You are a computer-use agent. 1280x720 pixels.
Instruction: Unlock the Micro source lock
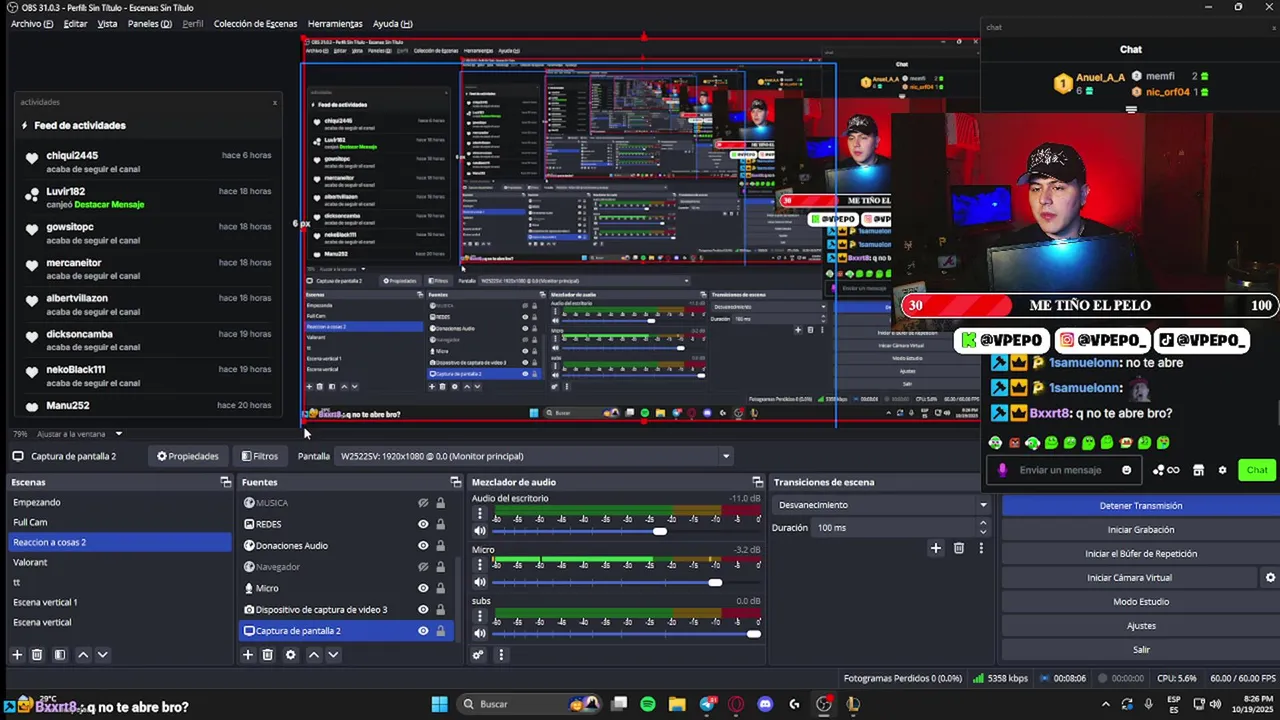point(440,588)
